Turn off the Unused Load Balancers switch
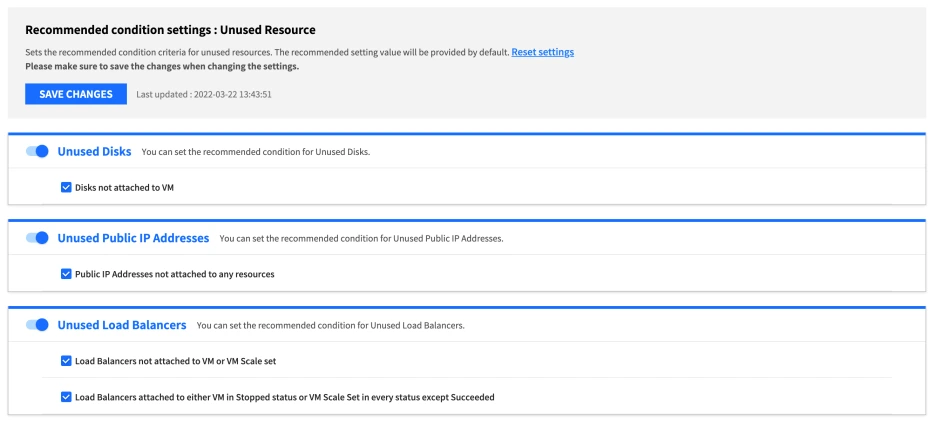Viewport: 936px width, 427px height. coord(37,325)
